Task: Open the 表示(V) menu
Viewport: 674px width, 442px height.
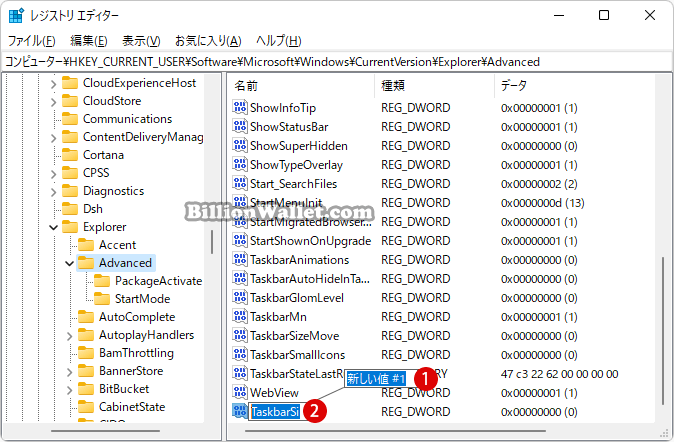Action: 141,41
